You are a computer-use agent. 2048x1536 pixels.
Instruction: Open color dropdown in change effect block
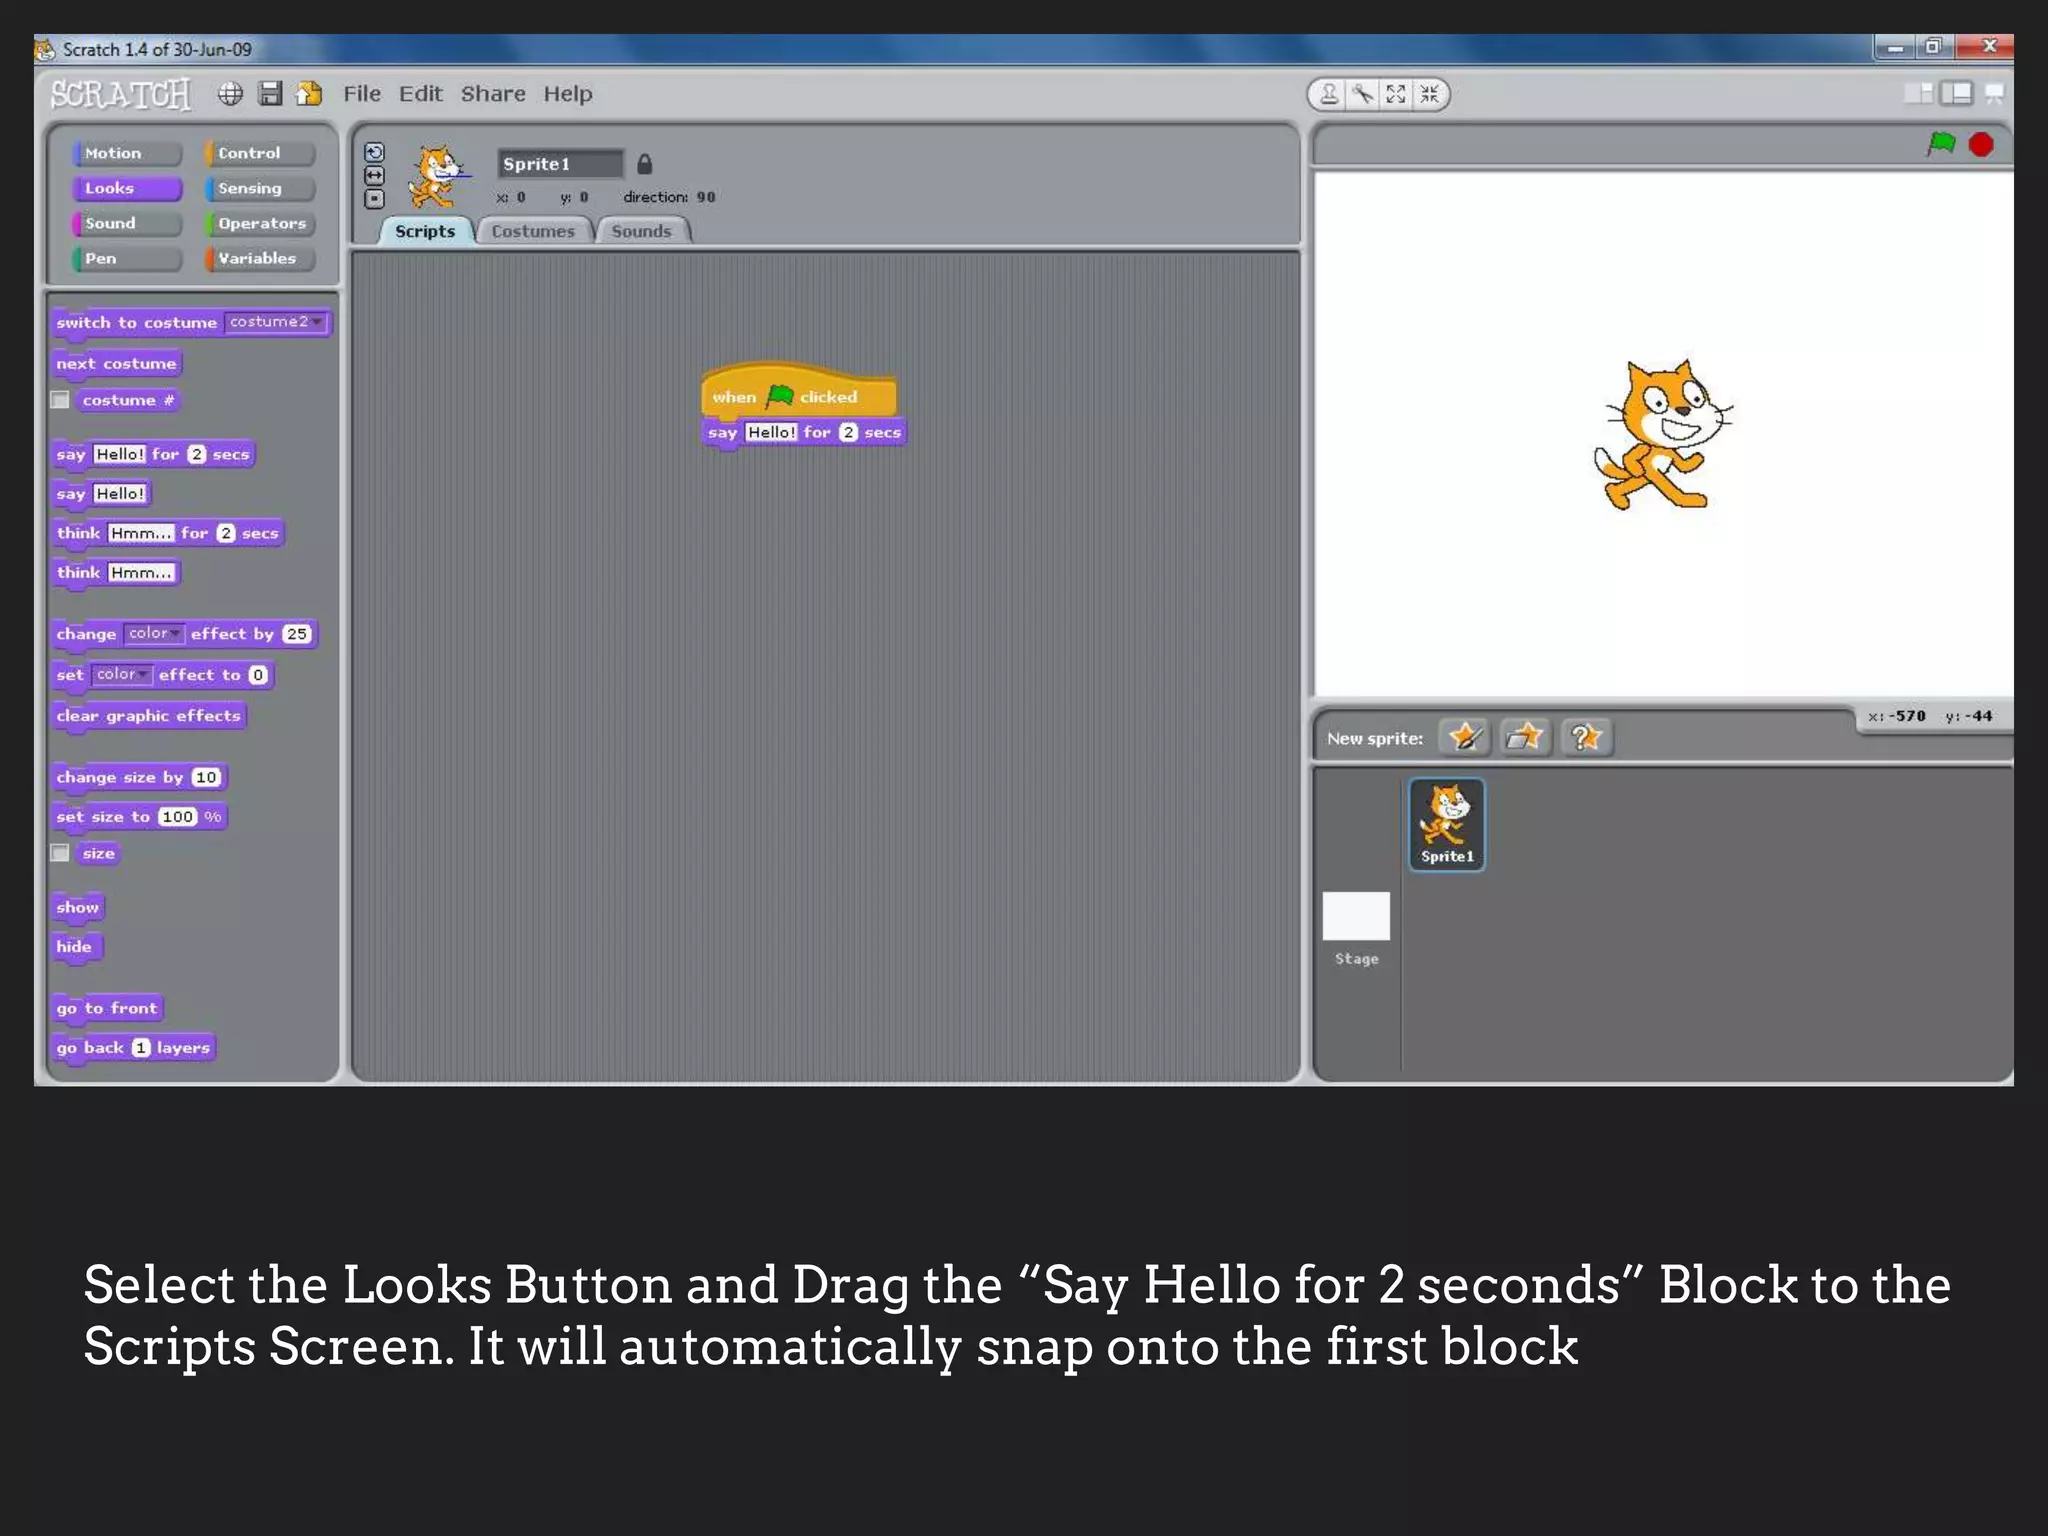[x=153, y=633]
